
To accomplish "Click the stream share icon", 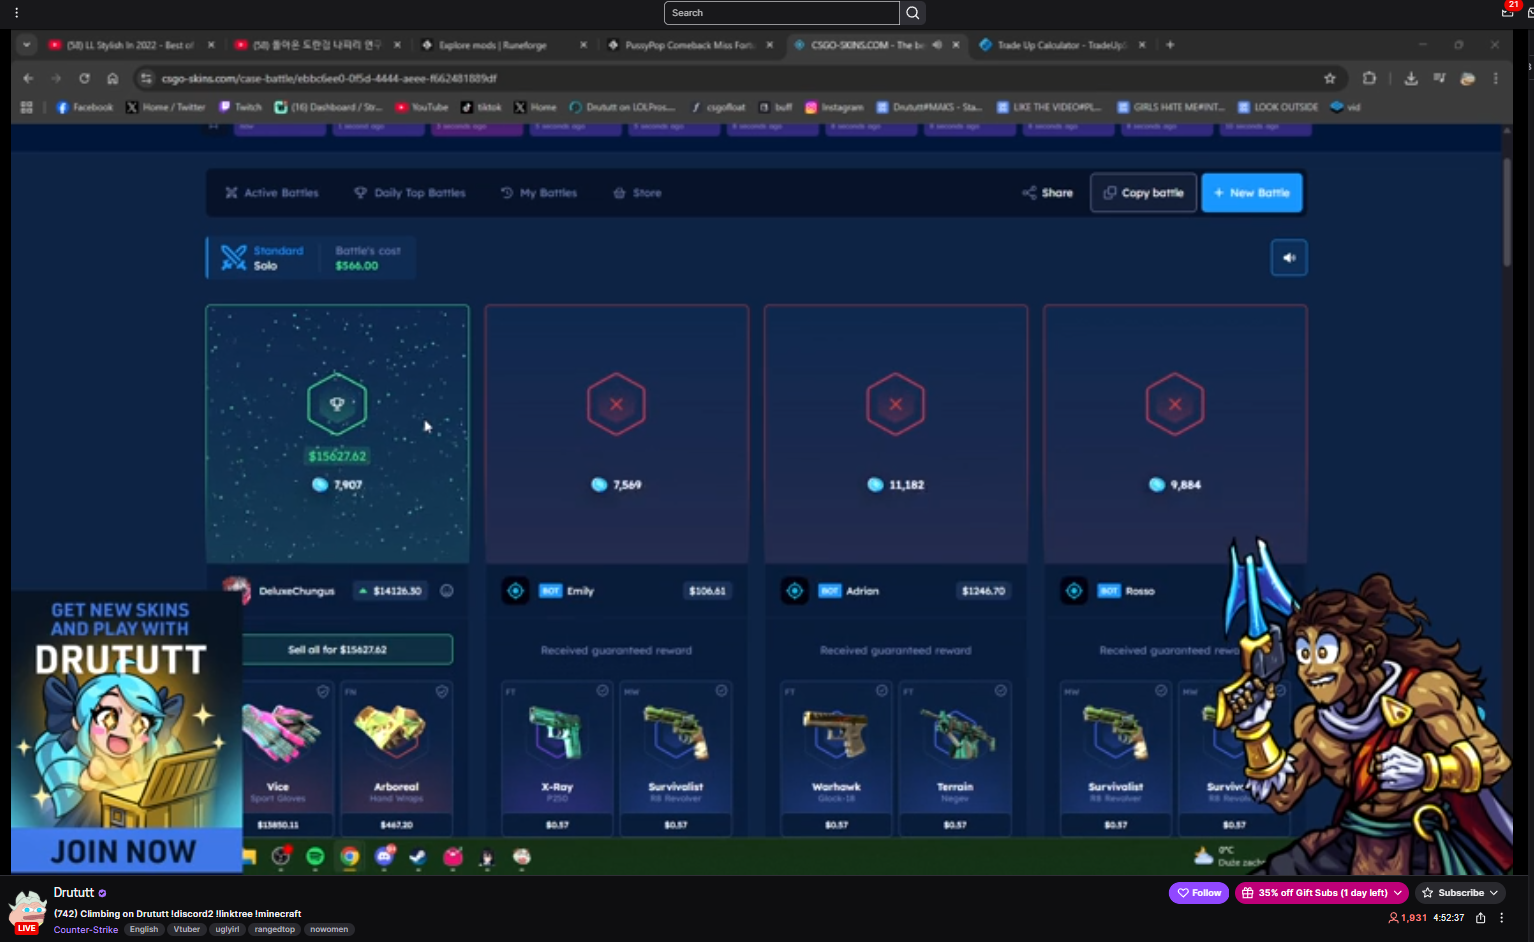I will coord(1480,918).
